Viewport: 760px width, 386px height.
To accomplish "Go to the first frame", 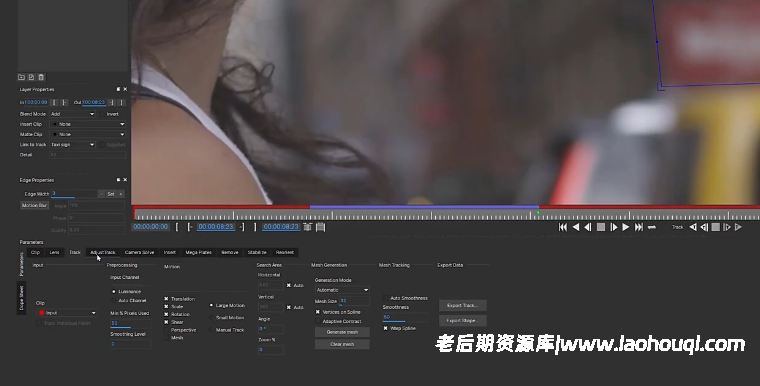I will pyautogui.click(x=563, y=227).
